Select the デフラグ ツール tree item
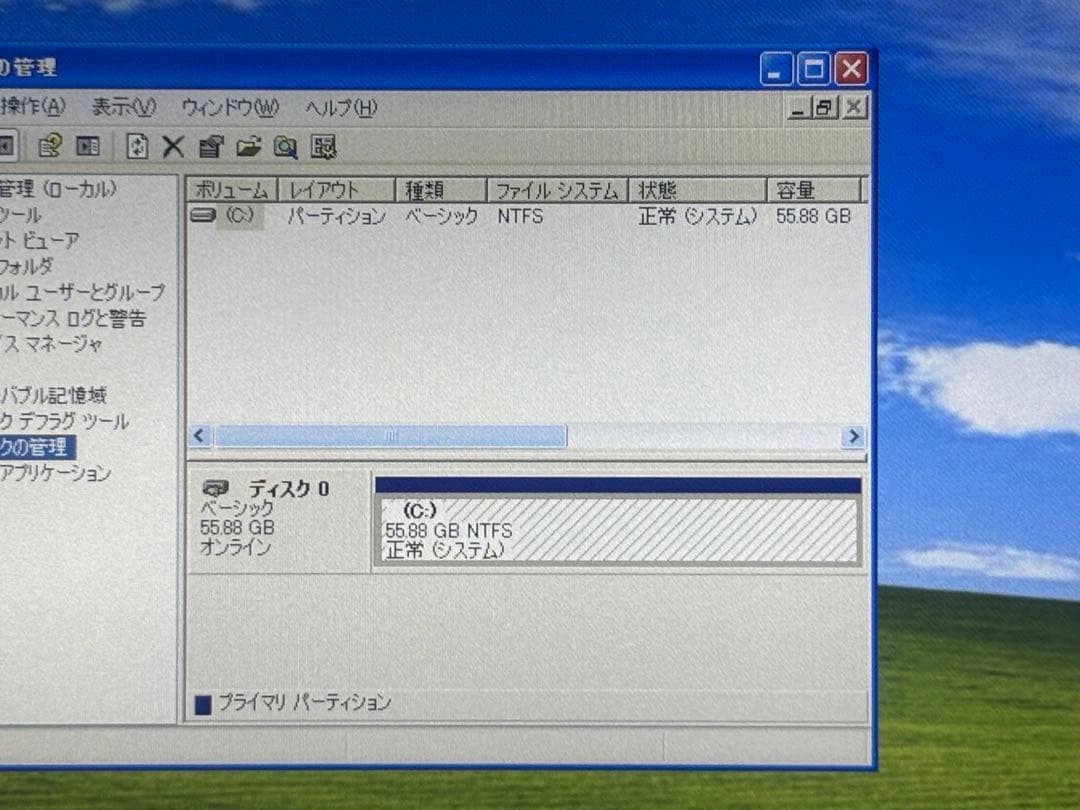Image resolution: width=1080 pixels, height=810 pixels. (x=64, y=421)
